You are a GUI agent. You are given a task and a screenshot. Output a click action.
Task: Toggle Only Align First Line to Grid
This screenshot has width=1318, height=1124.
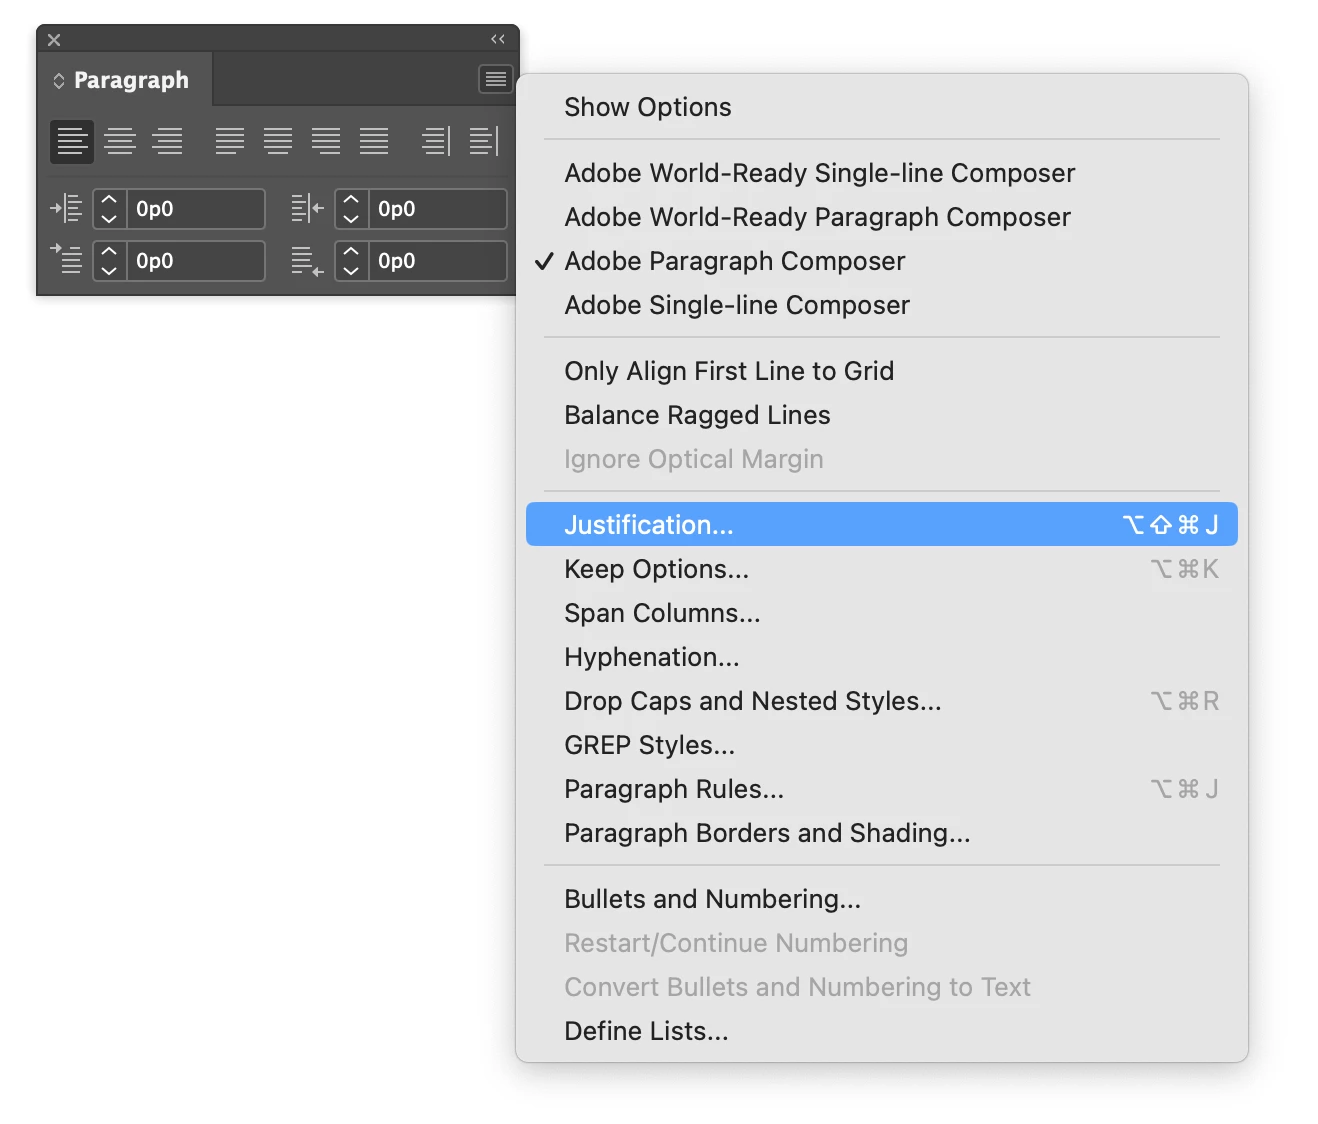[x=882, y=371]
